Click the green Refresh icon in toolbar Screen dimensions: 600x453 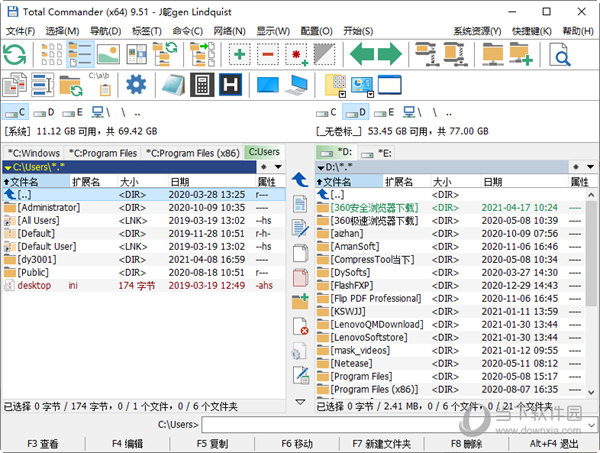[x=15, y=55]
